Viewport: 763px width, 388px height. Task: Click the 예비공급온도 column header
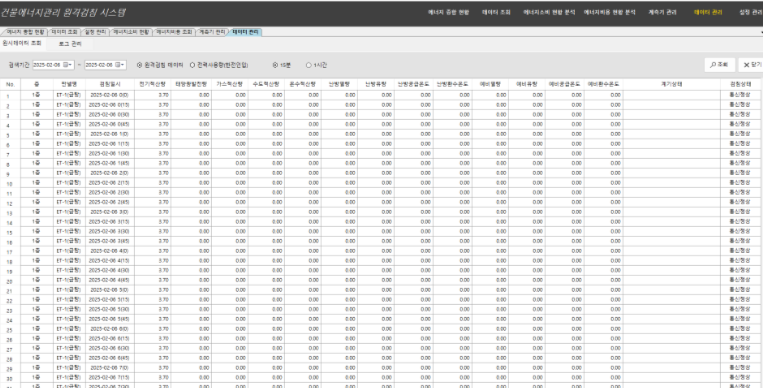tap(564, 84)
